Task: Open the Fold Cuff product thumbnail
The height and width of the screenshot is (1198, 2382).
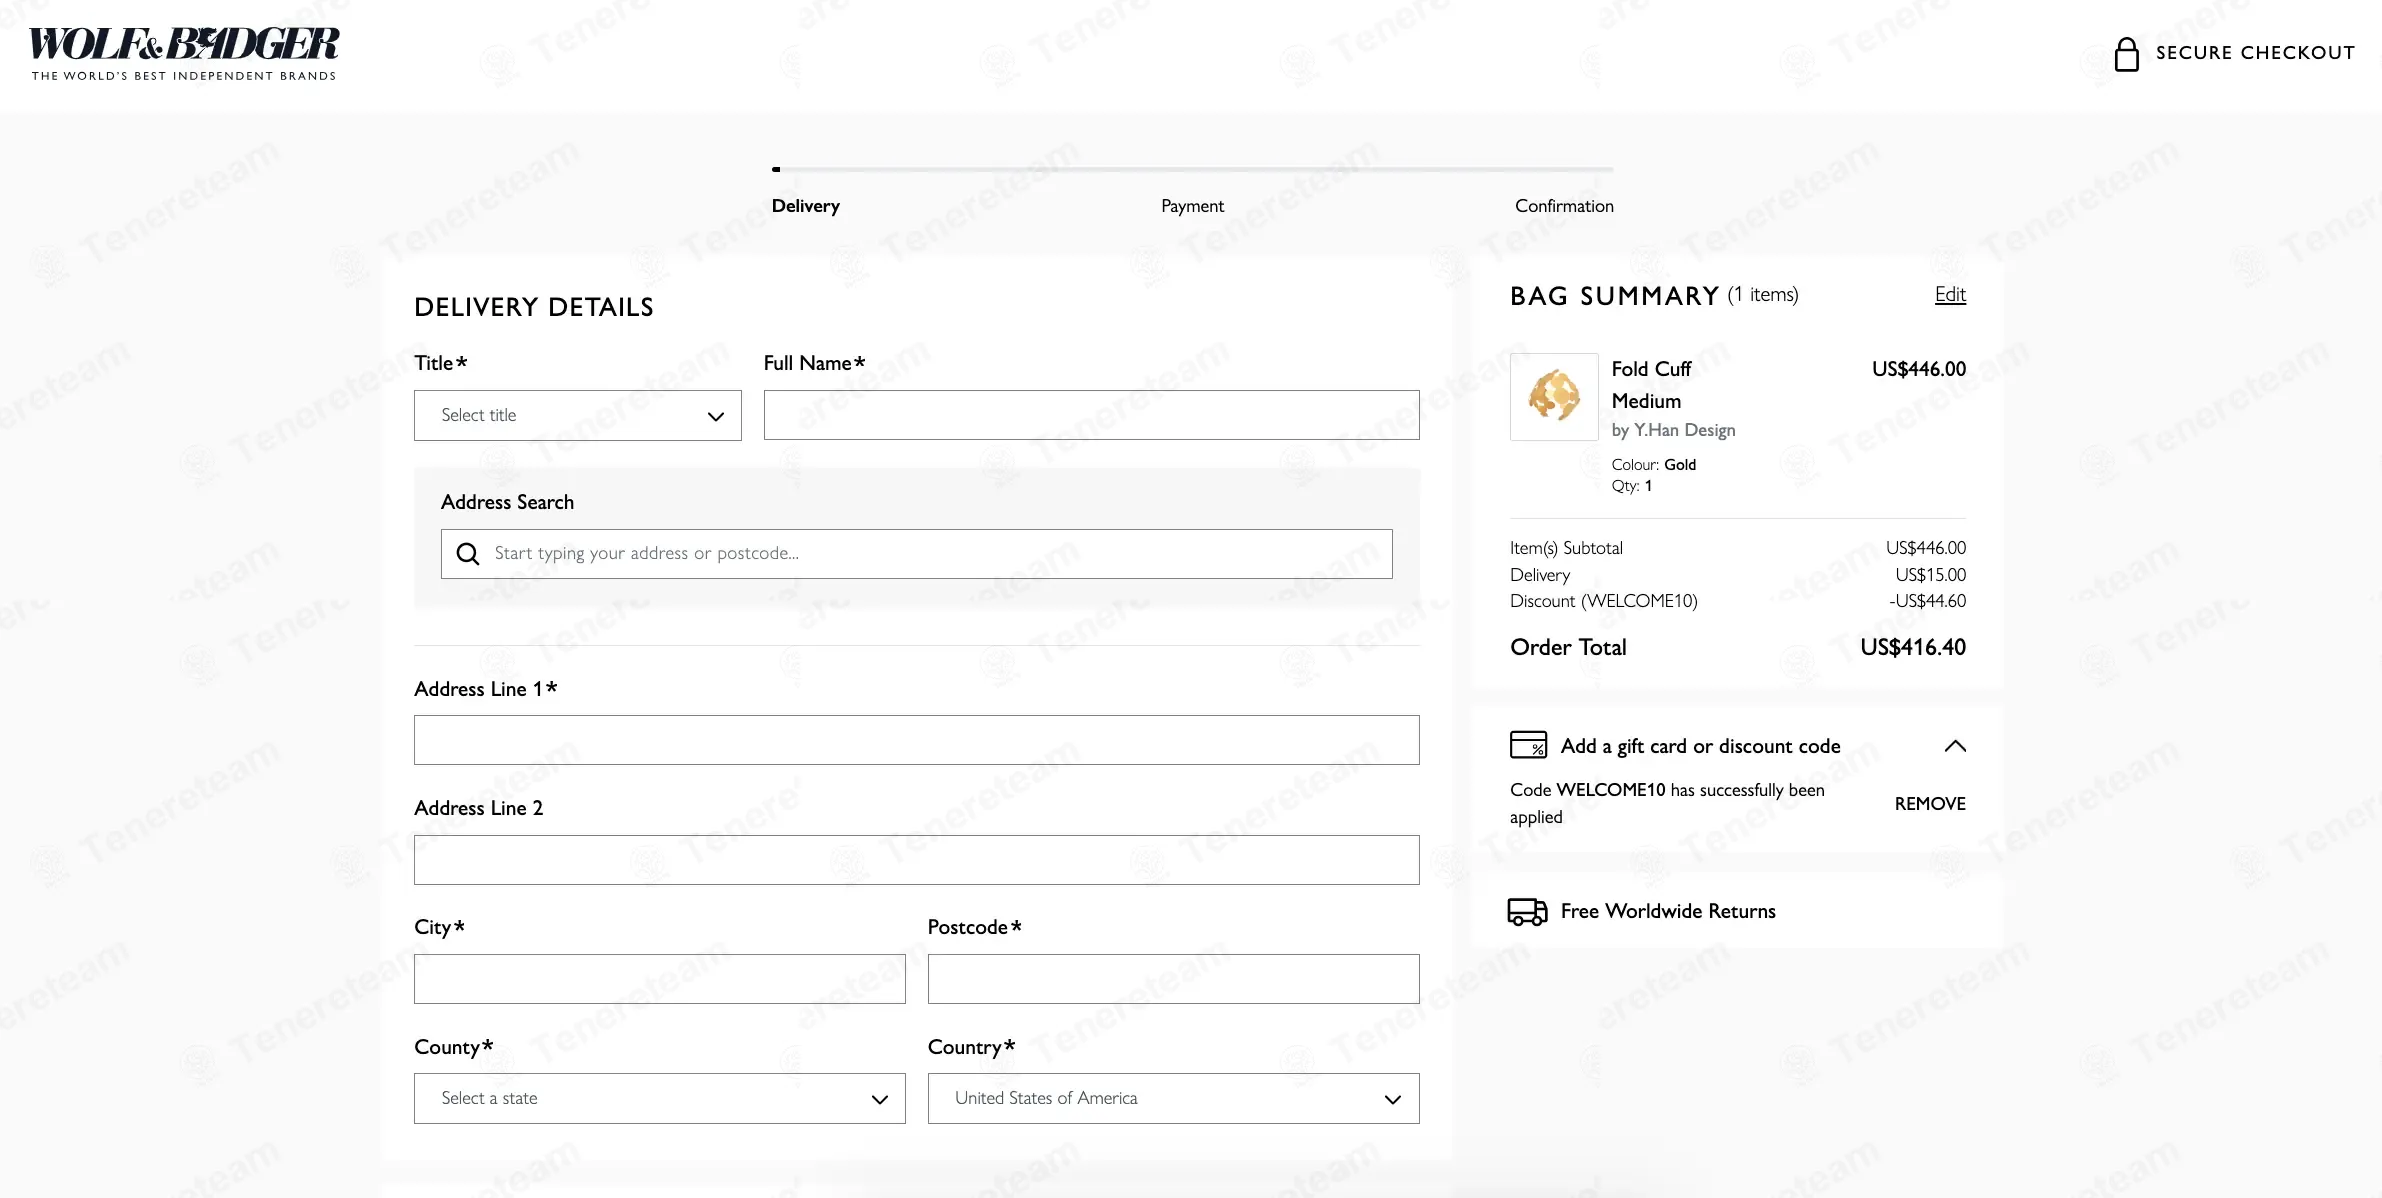Action: (1554, 397)
